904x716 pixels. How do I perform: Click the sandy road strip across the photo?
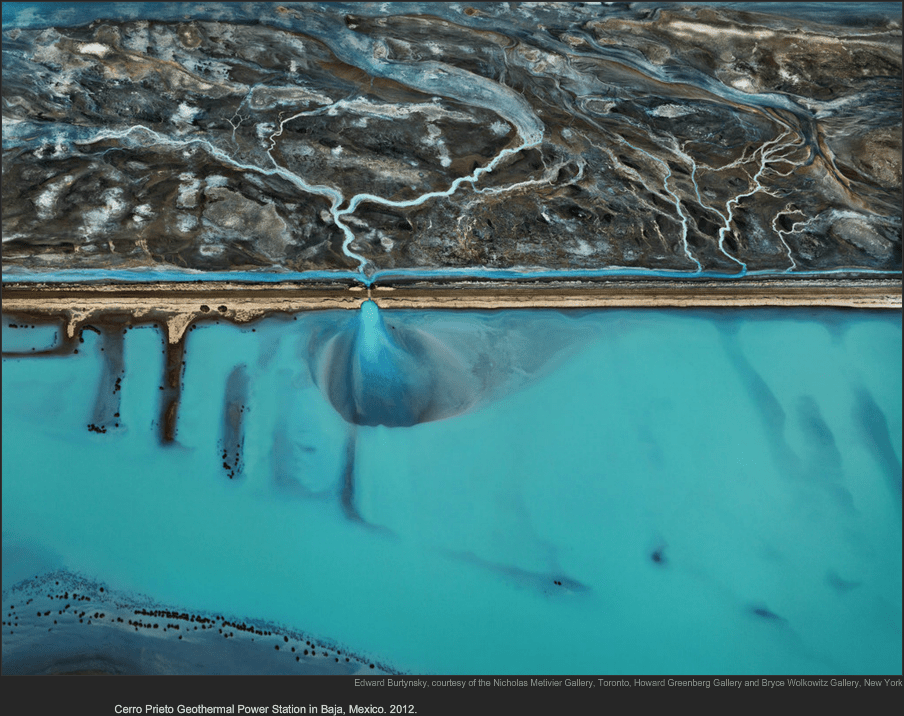point(600,297)
